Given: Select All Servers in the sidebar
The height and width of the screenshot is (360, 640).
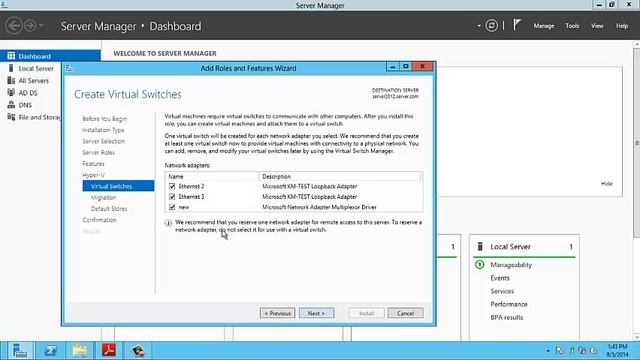Looking at the screenshot, I should pyautogui.click(x=33, y=81).
